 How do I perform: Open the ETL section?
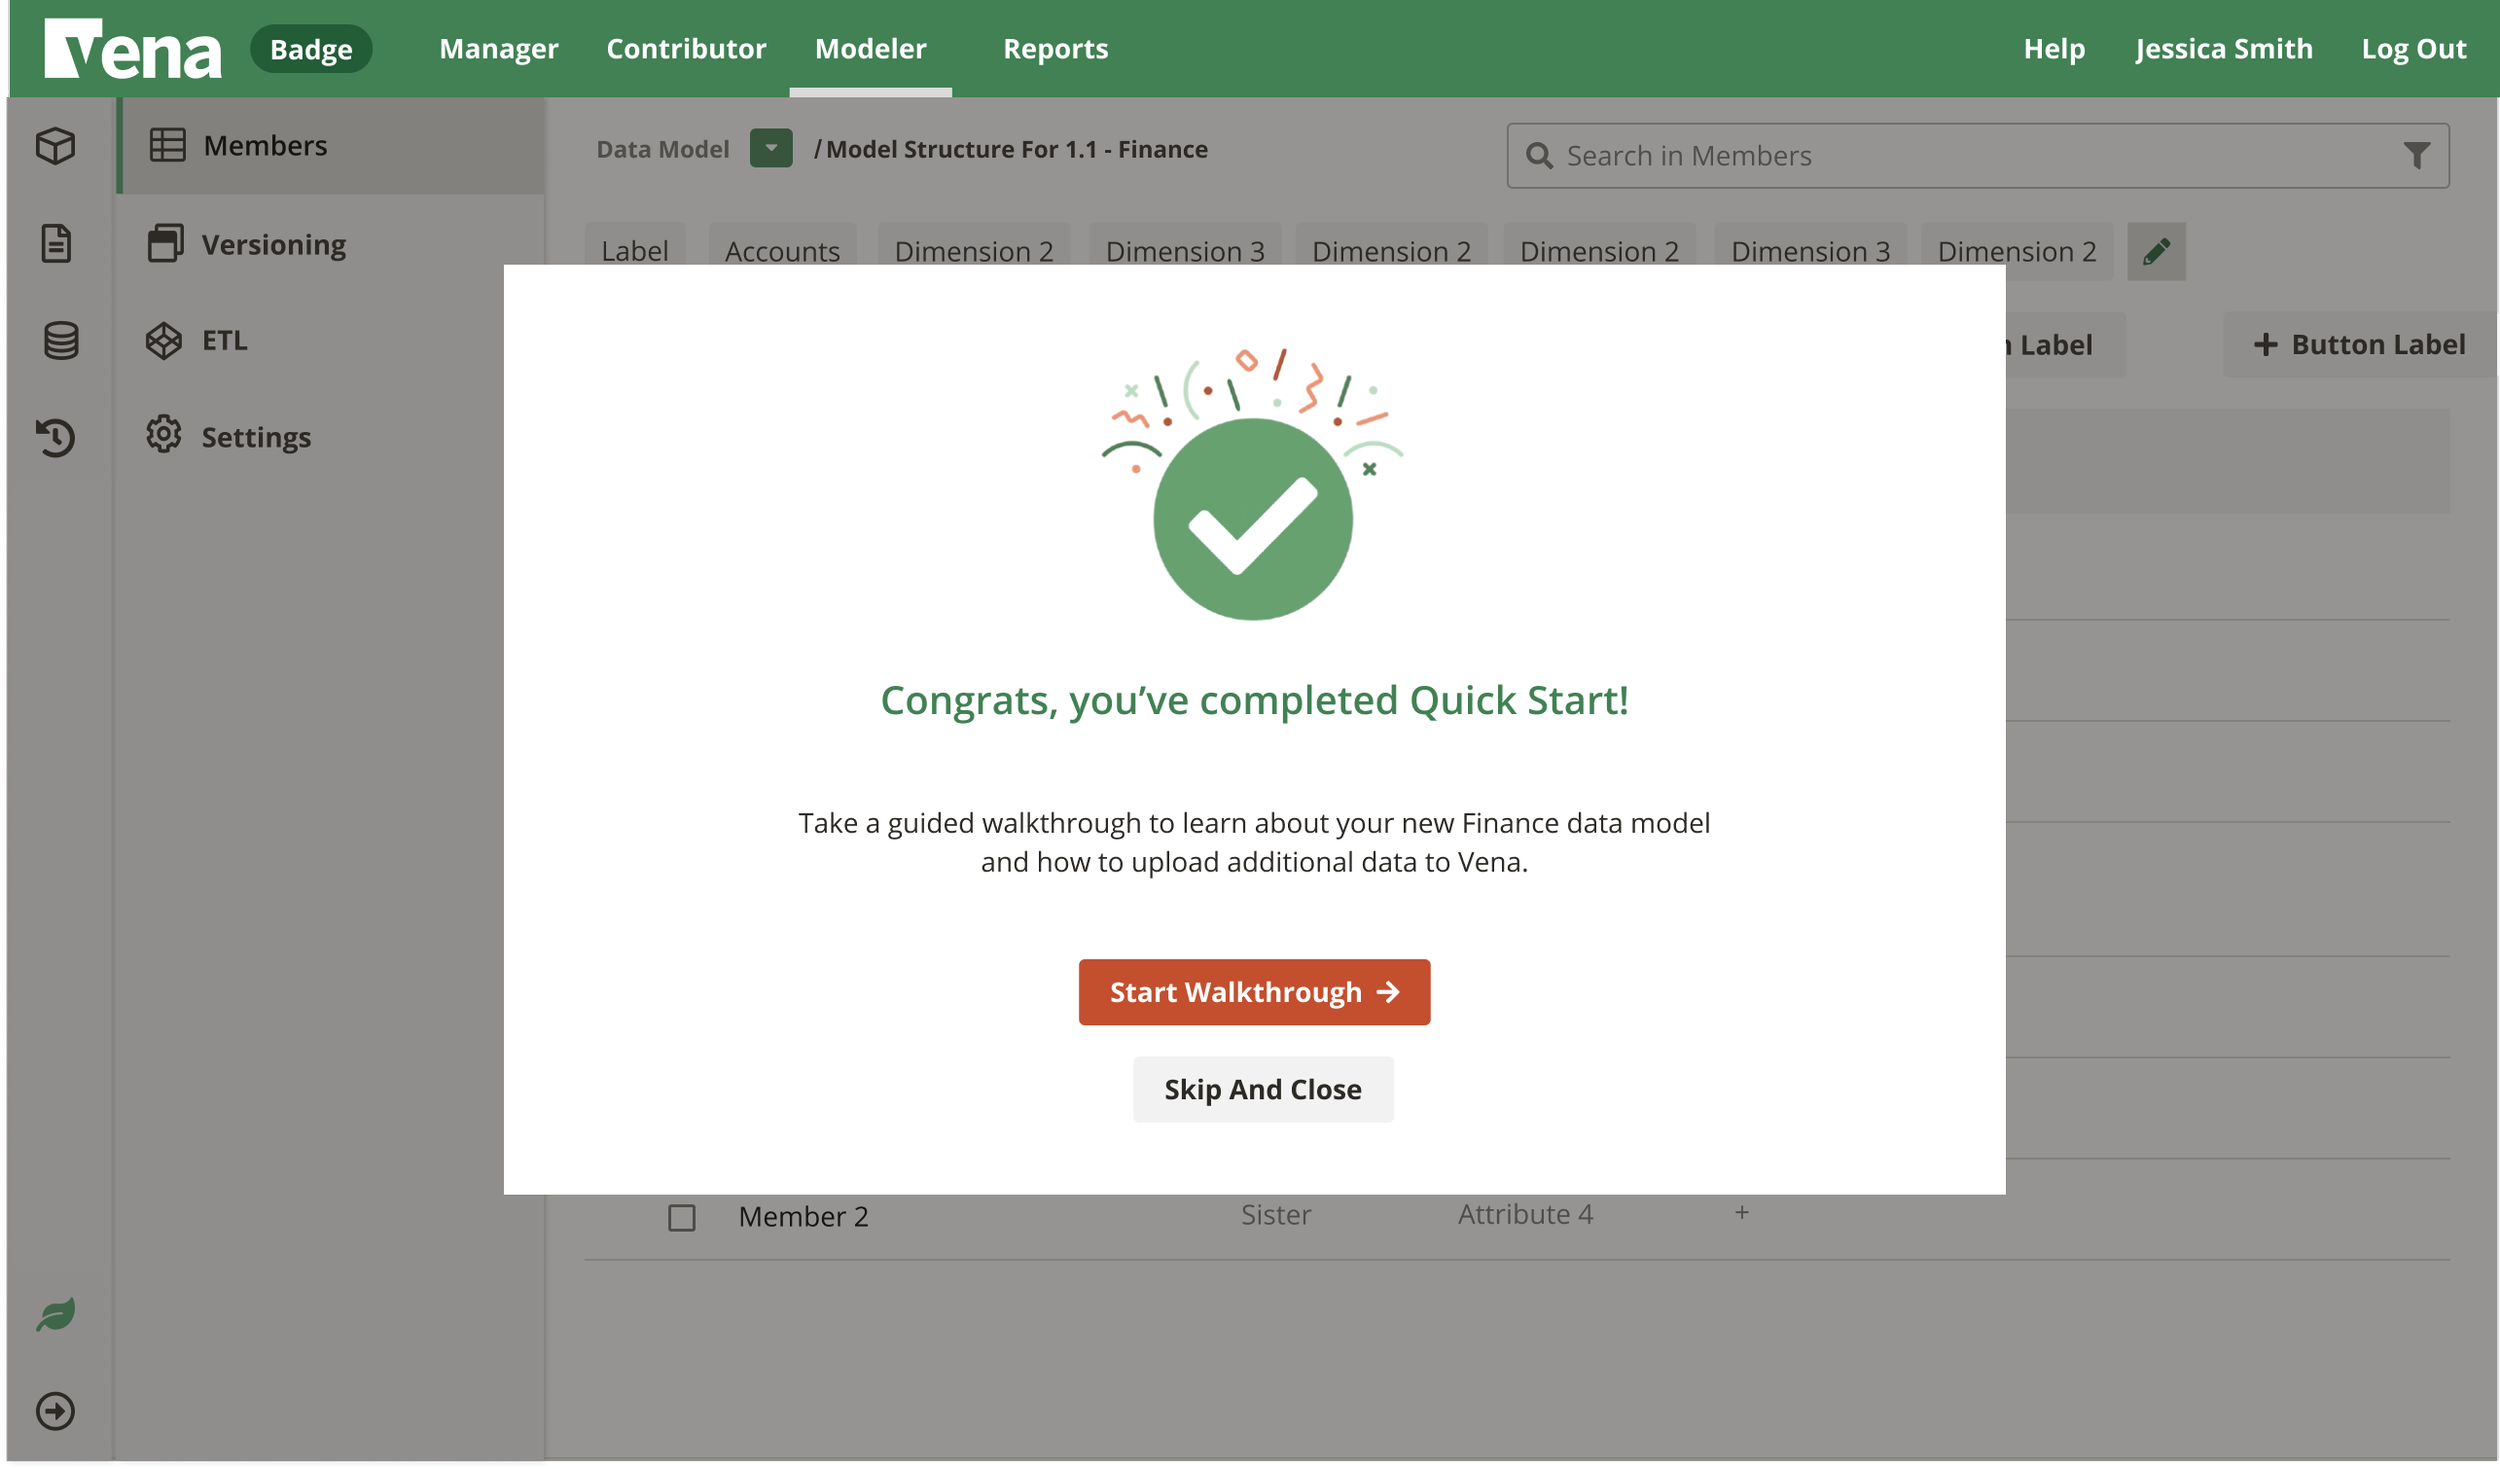click(x=222, y=340)
